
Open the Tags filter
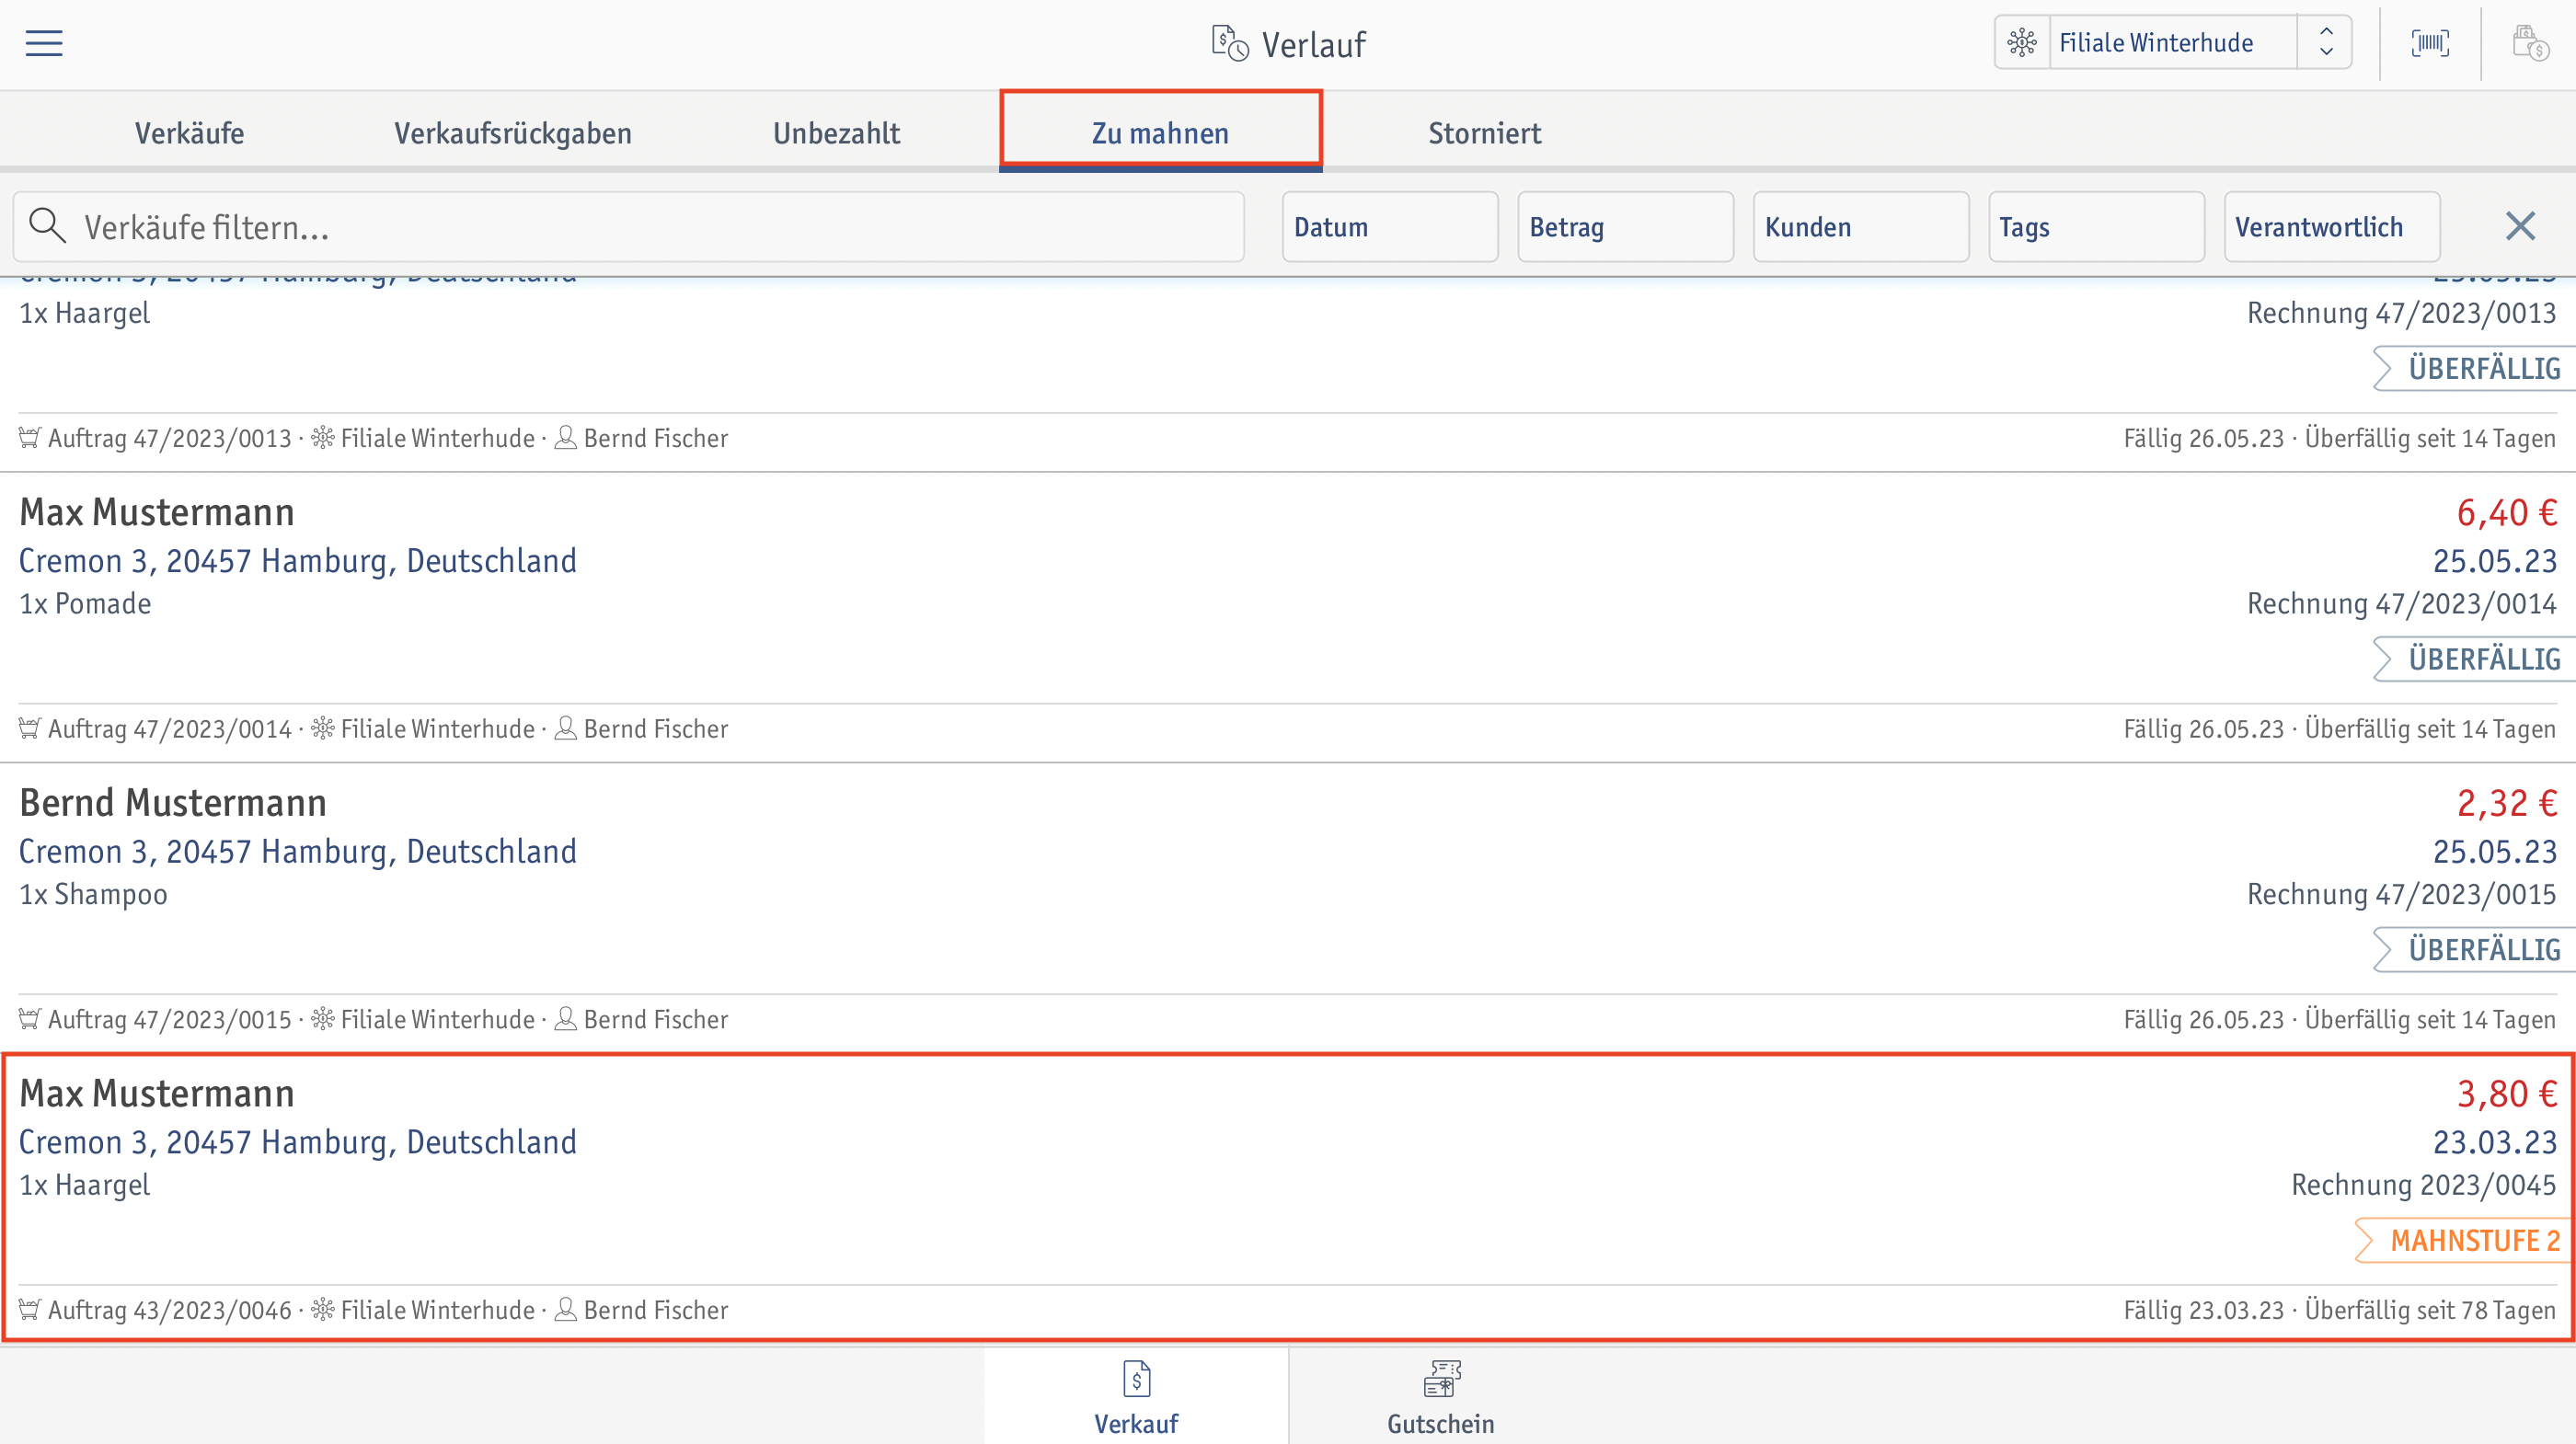tap(2096, 227)
